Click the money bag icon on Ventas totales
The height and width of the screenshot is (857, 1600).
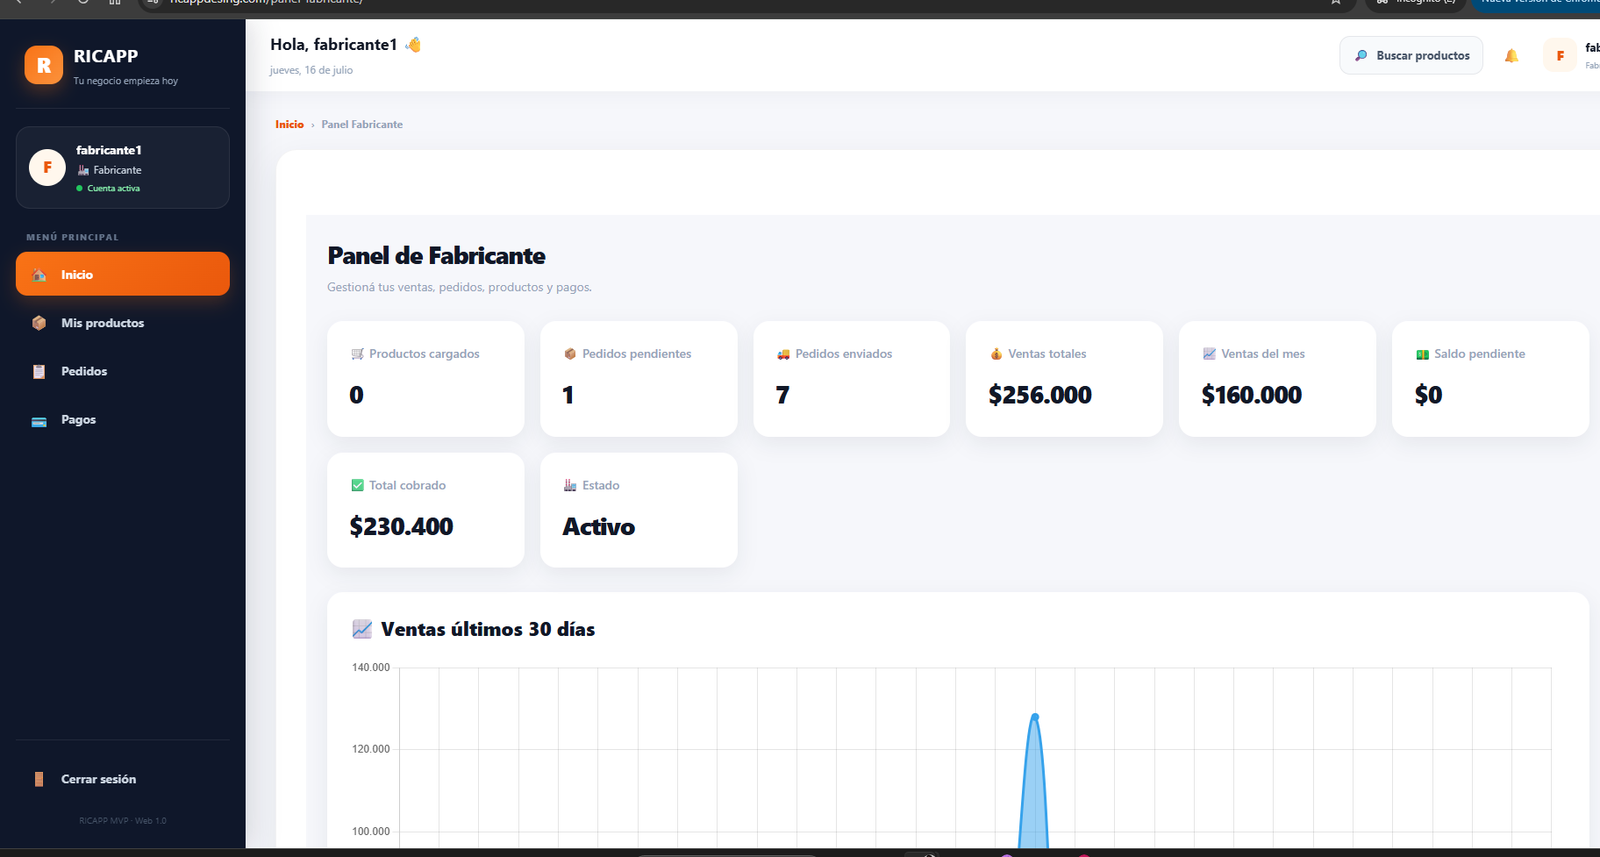tap(996, 354)
